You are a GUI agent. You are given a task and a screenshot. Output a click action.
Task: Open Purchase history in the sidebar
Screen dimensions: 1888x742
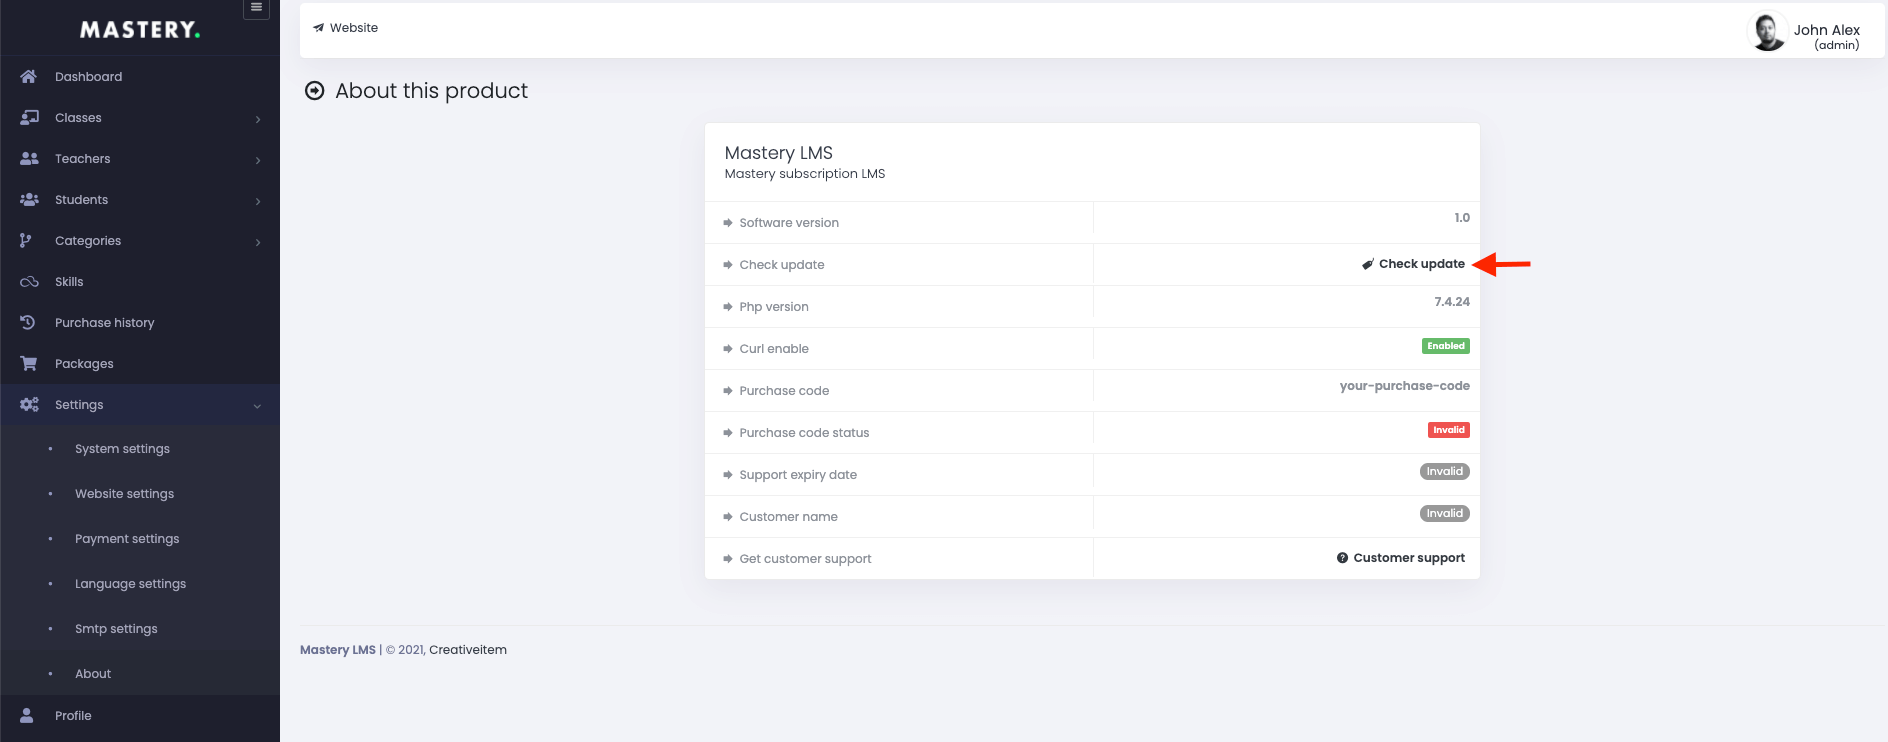(140, 322)
